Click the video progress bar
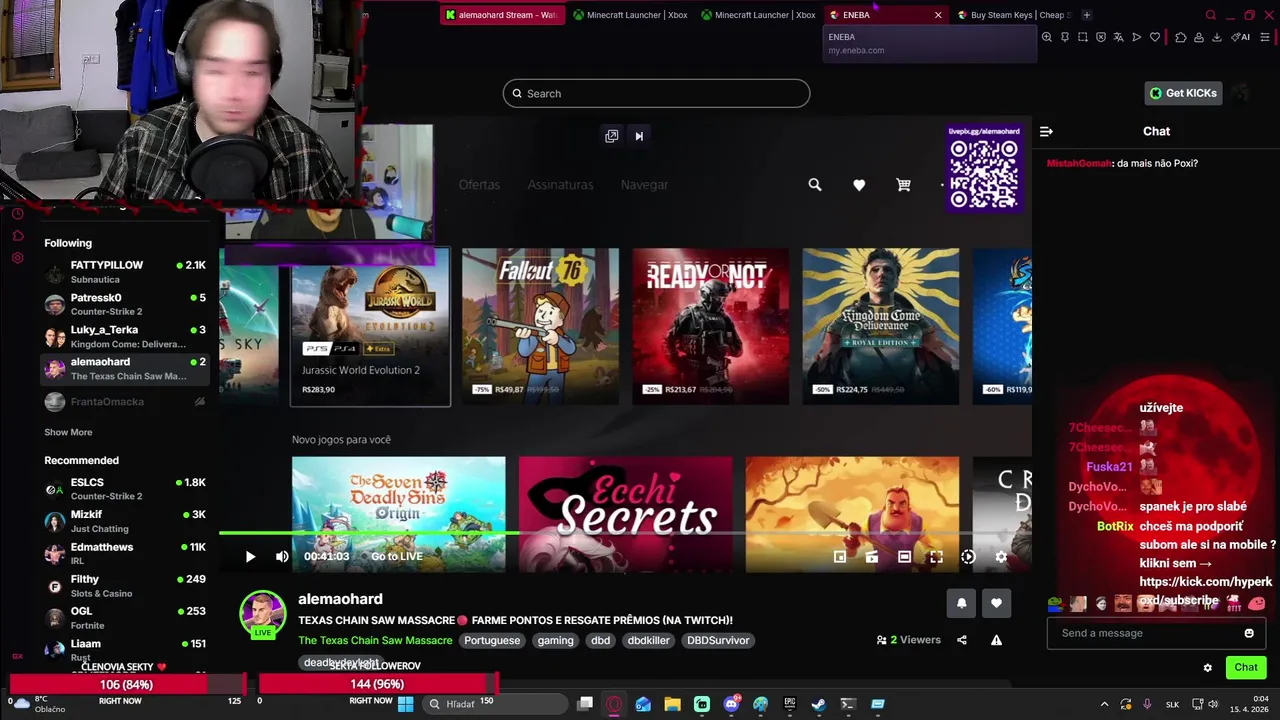The image size is (1280, 720). pos(625,535)
